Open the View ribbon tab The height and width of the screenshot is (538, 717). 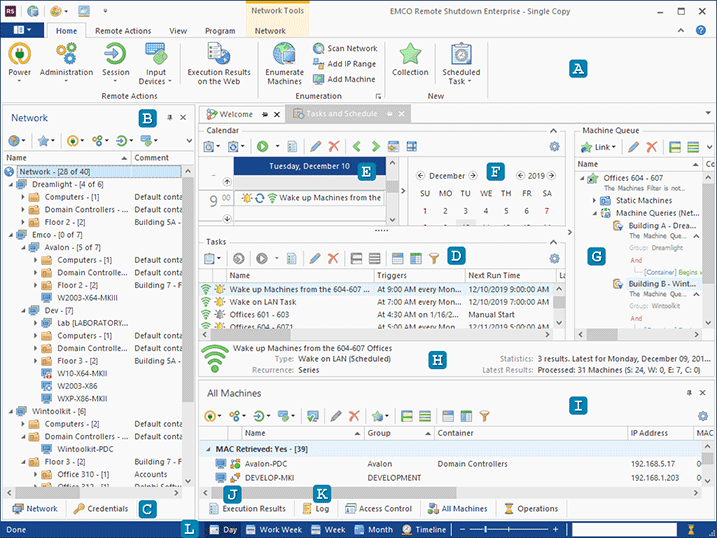[178, 31]
